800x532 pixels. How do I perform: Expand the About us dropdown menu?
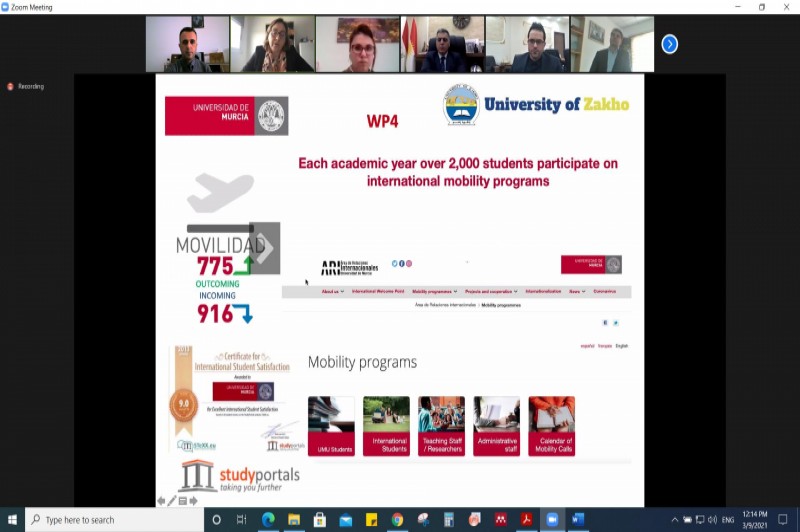[x=332, y=291]
